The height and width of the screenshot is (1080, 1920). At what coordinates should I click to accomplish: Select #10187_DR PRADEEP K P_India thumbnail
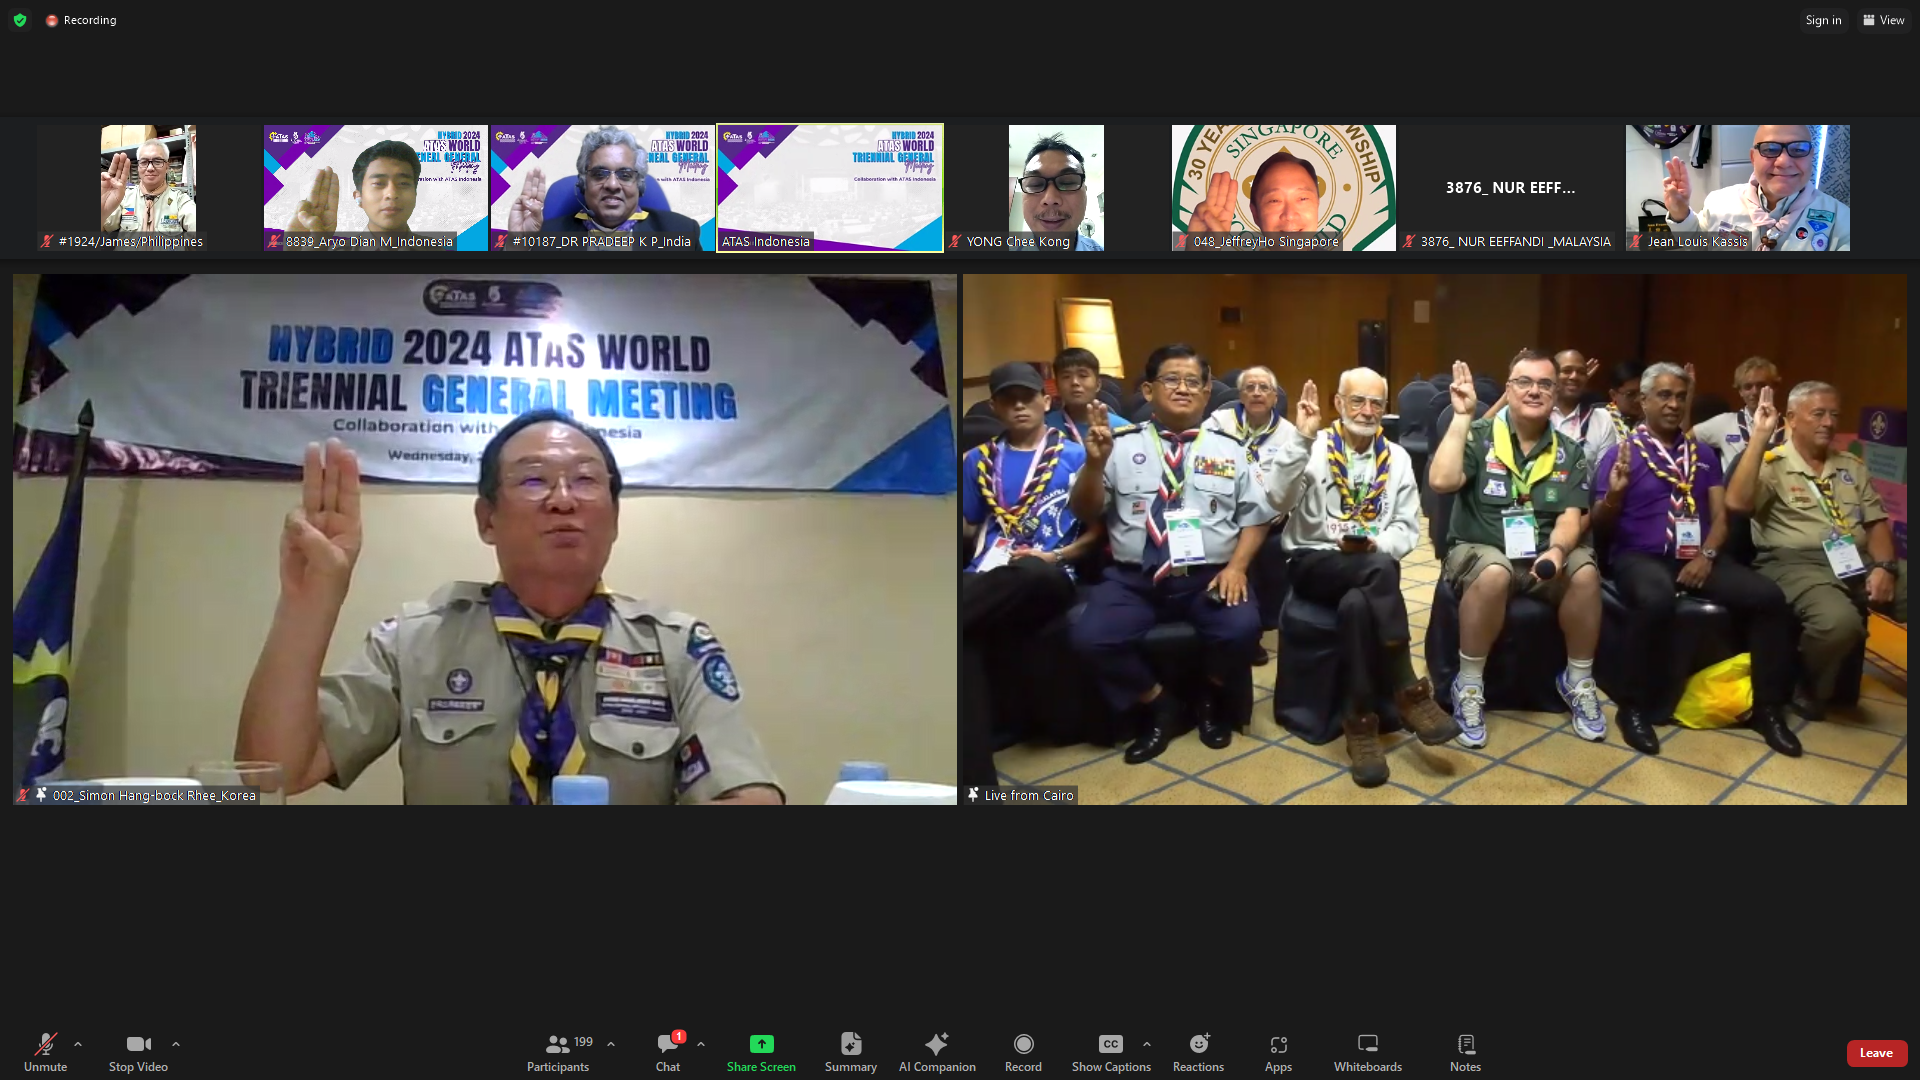point(602,188)
